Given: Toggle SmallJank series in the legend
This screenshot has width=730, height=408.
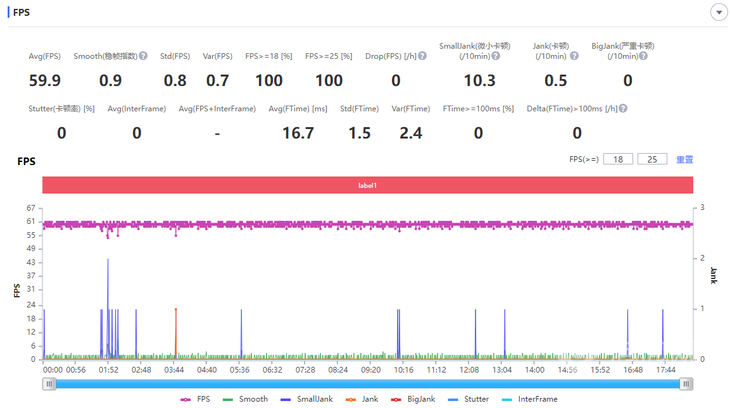Looking at the screenshot, I should (x=306, y=399).
